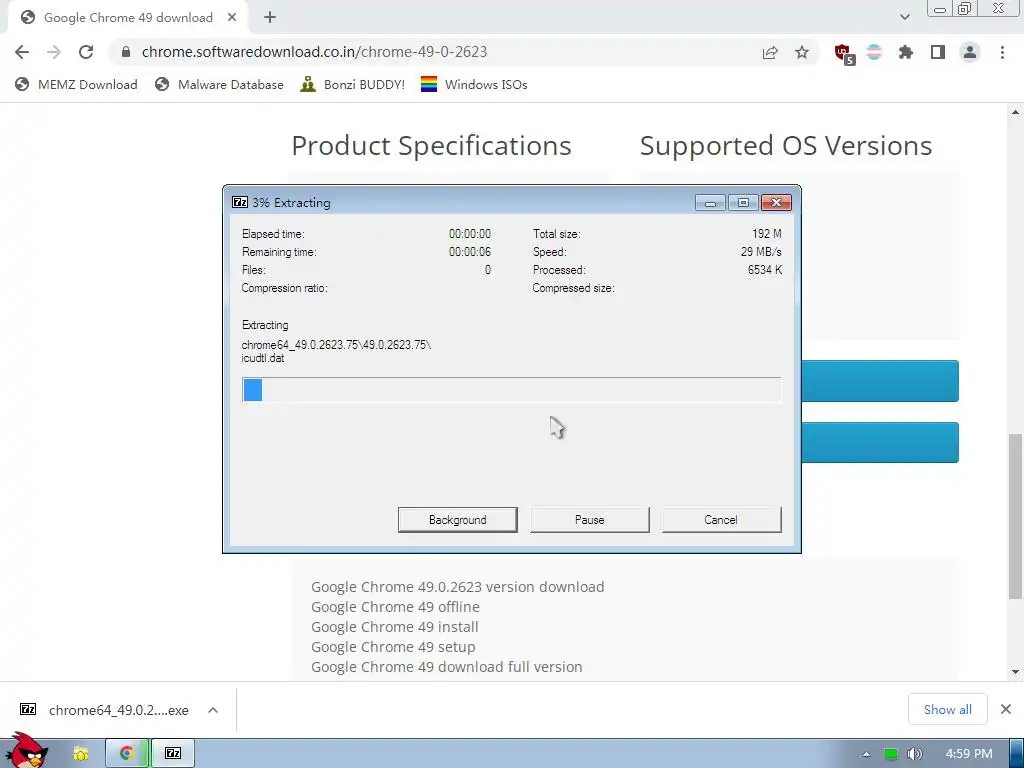Viewport: 1024px width, 768px height.
Task: Open the striped flag extension icon
Action: tap(874, 52)
